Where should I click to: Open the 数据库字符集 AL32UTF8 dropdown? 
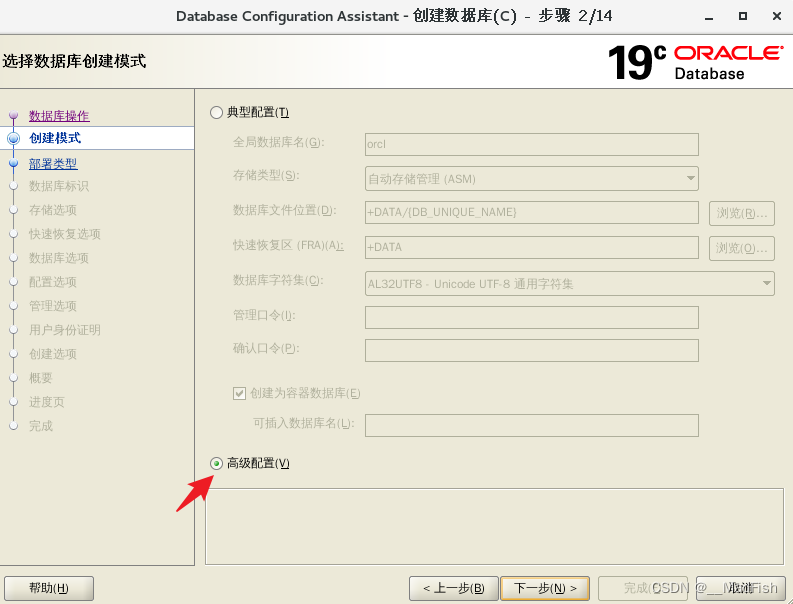click(569, 283)
